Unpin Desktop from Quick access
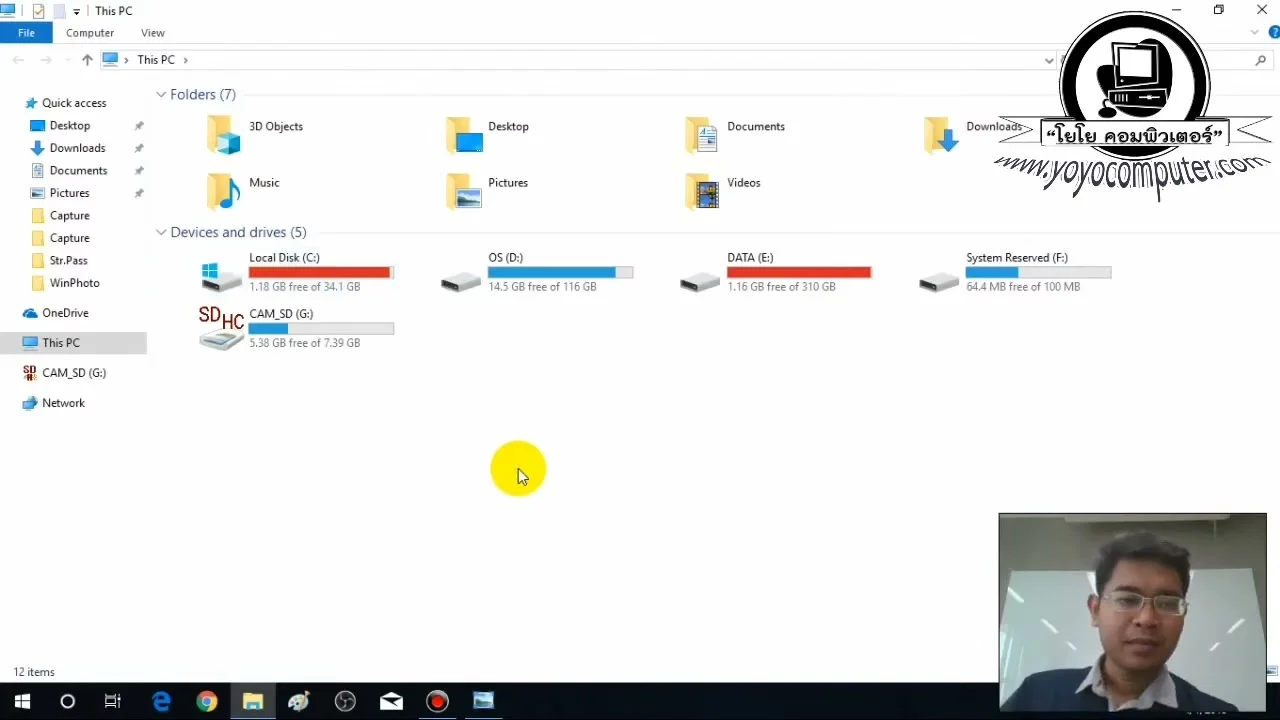Image resolution: width=1280 pixels, height=720 pixels. [x=140, y=125]
